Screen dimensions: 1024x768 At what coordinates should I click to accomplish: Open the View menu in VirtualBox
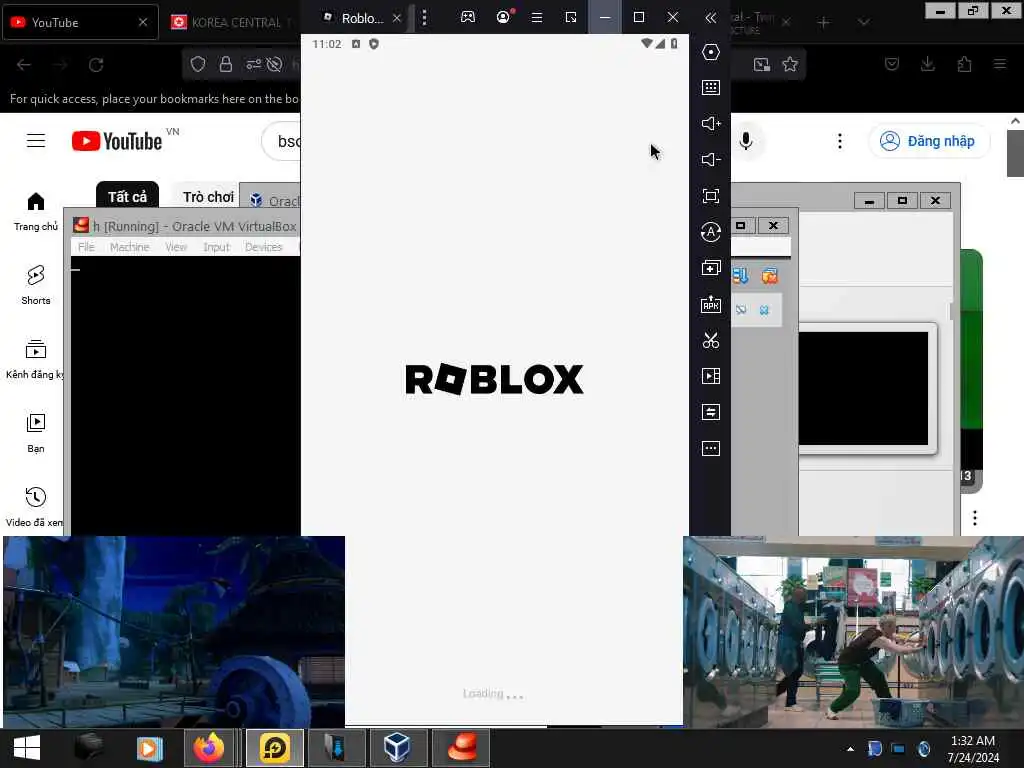176,247
